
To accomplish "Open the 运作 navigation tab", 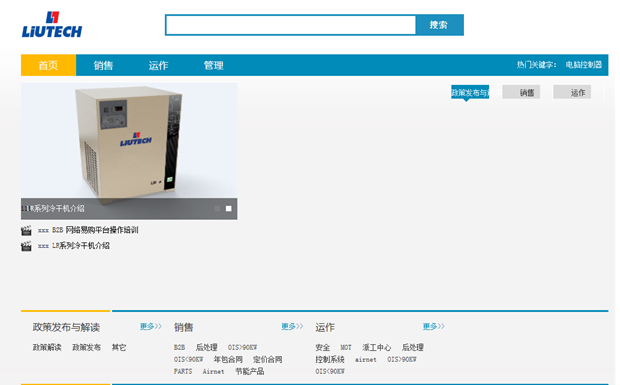I will pos(158,65).
